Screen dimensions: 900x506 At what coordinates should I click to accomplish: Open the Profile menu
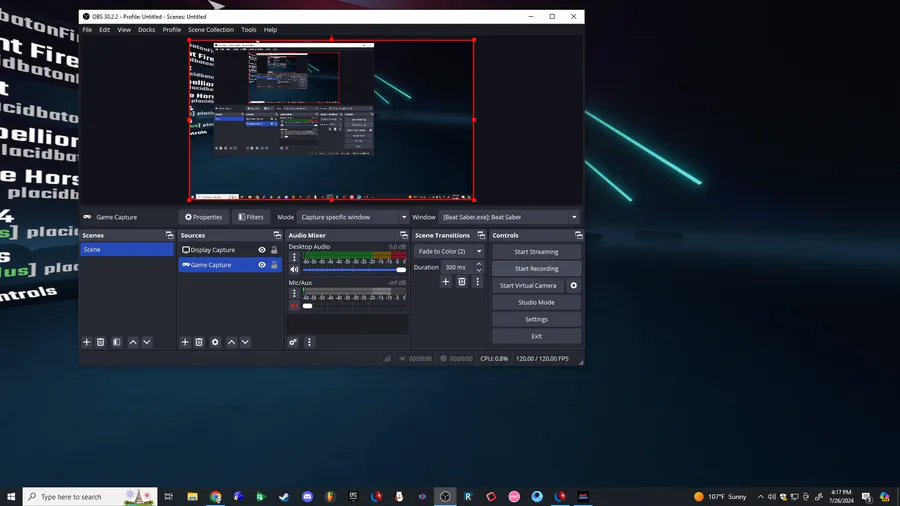[172, 30]
